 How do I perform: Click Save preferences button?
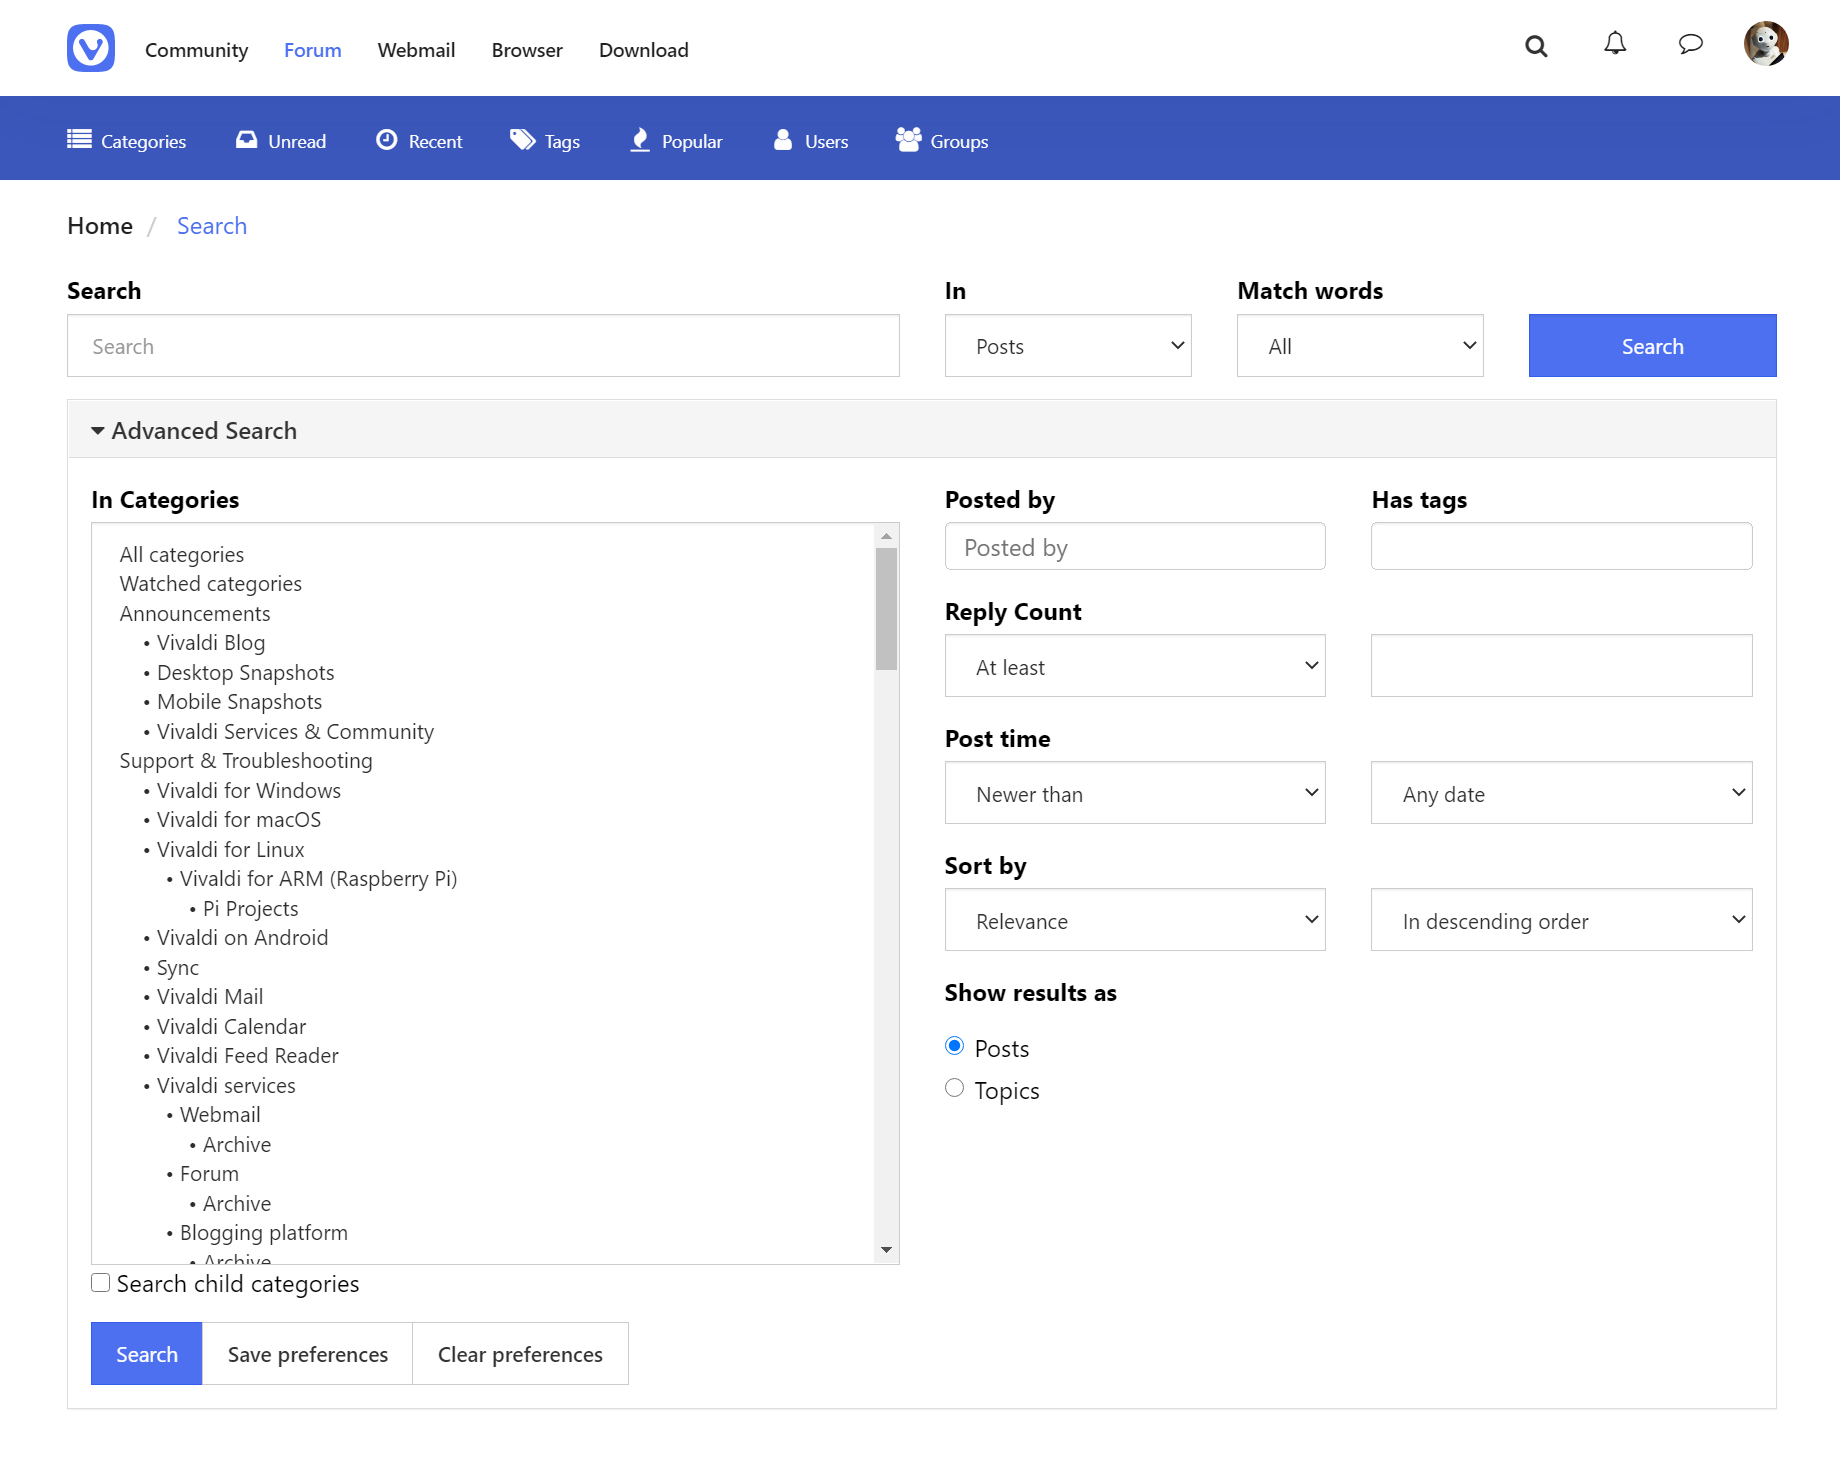(308, 1354)
